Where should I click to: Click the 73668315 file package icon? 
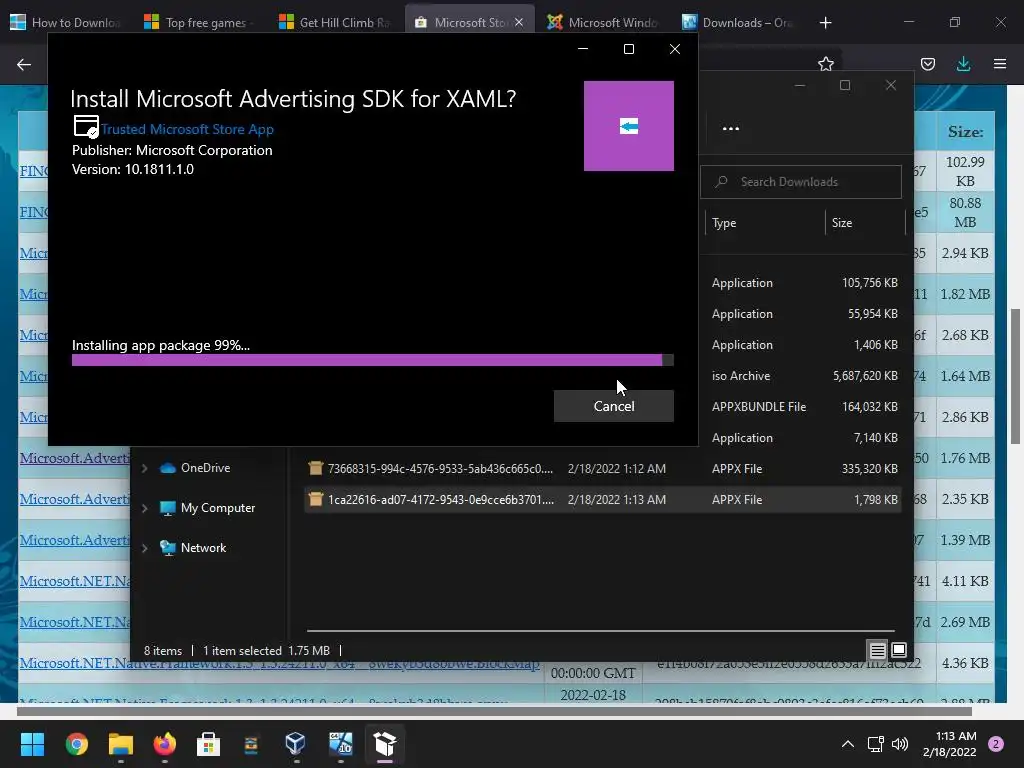point(315,468)
